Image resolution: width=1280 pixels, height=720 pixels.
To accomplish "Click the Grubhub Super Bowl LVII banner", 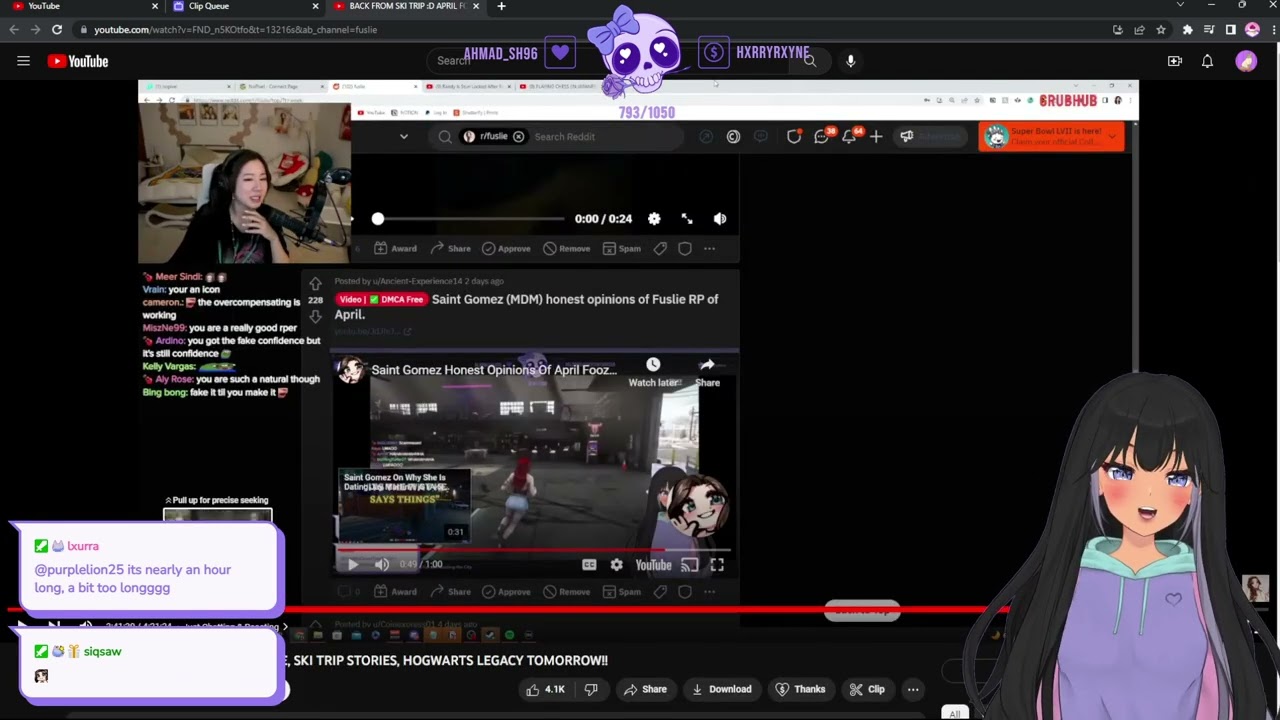I will [1051, 137].
